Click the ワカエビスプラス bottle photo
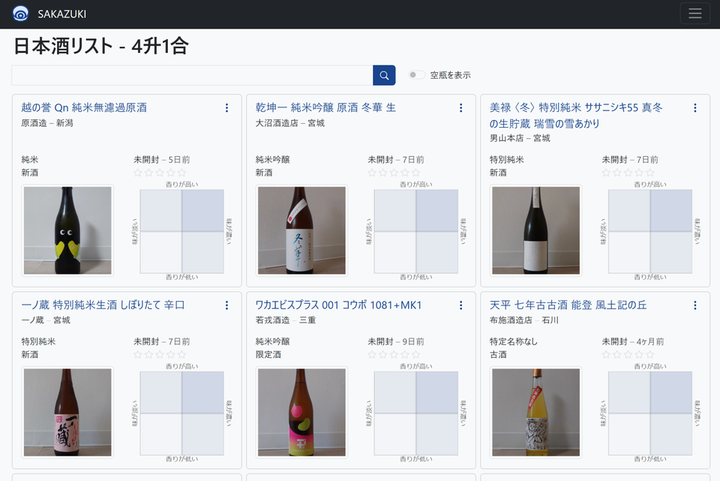720x481 pixels. pos(302,412)
